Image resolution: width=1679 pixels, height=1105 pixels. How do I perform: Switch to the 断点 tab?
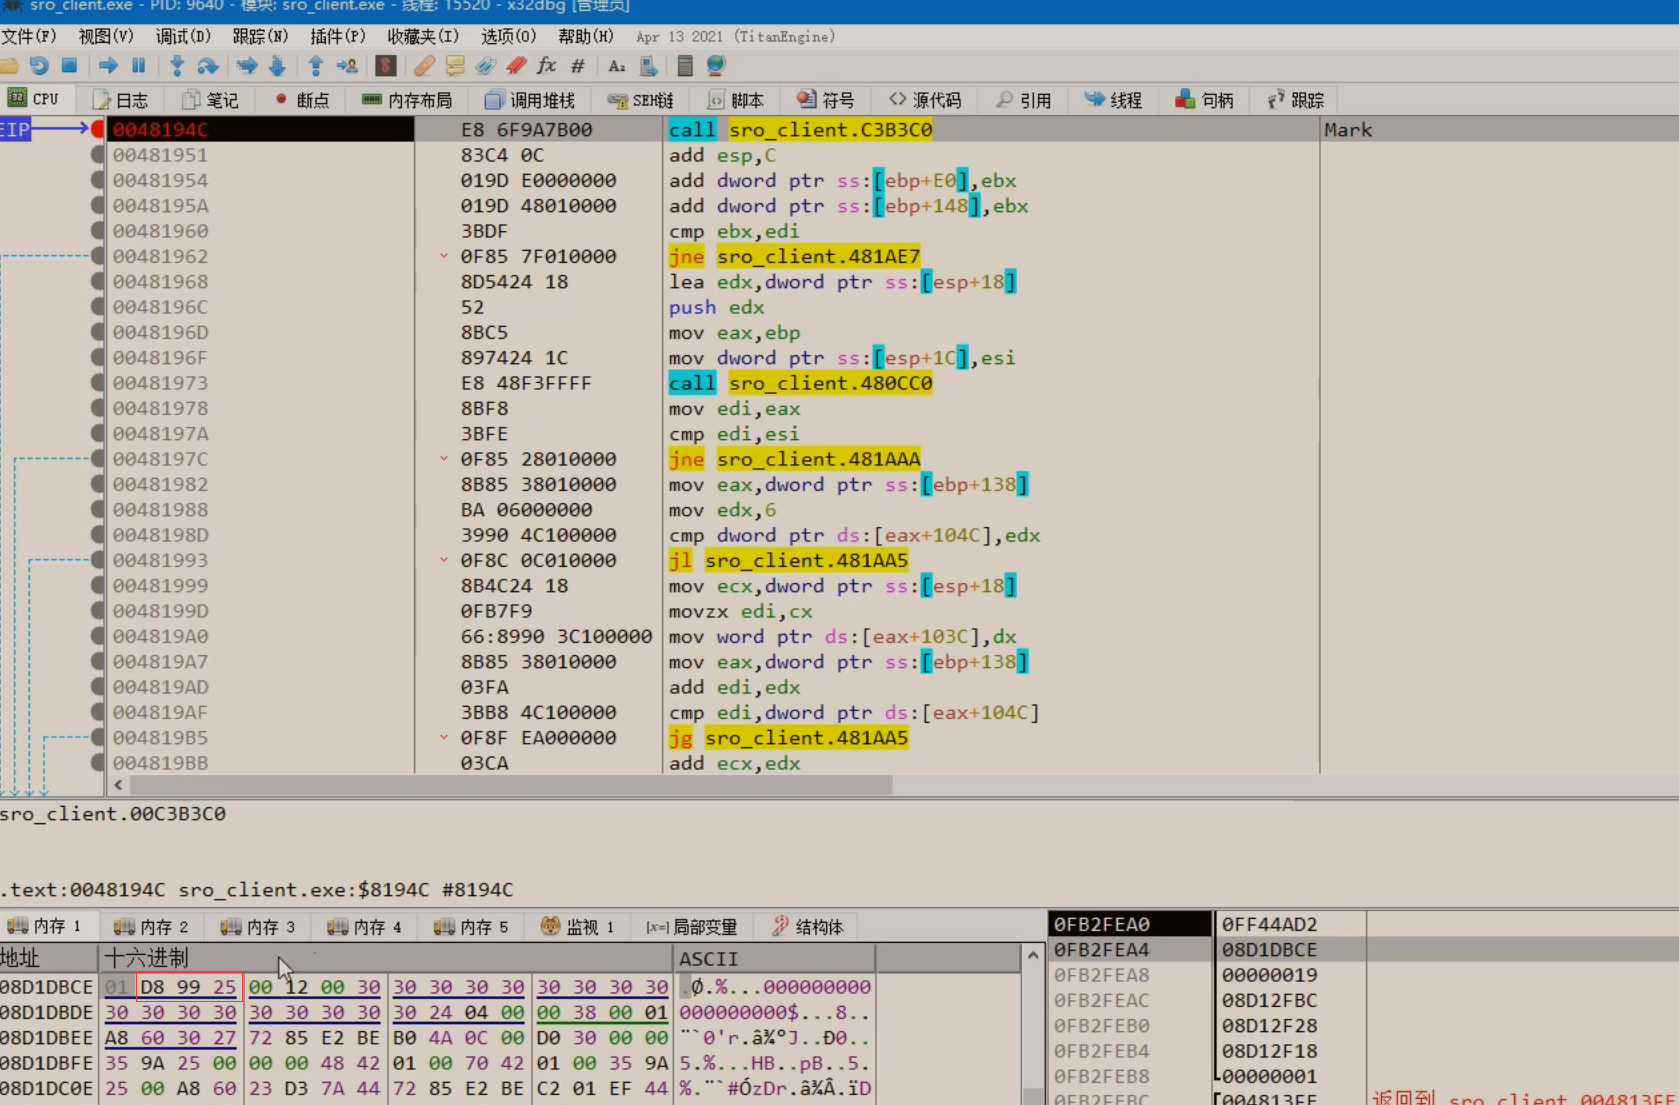coord(301,100)
